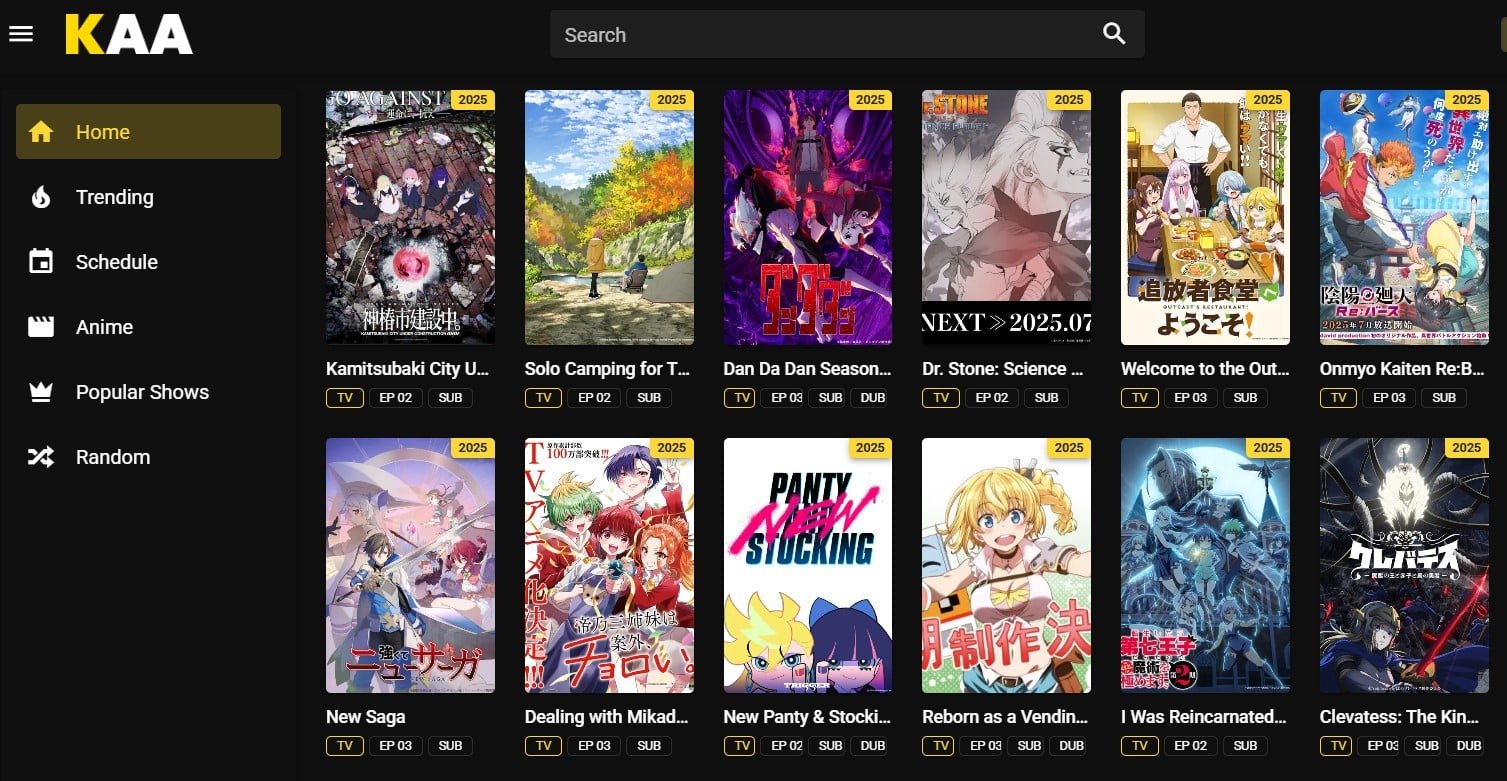Open the hamburger menu icon
The width and height of the screenshot is (1507, 781).
tap(21, 34)
